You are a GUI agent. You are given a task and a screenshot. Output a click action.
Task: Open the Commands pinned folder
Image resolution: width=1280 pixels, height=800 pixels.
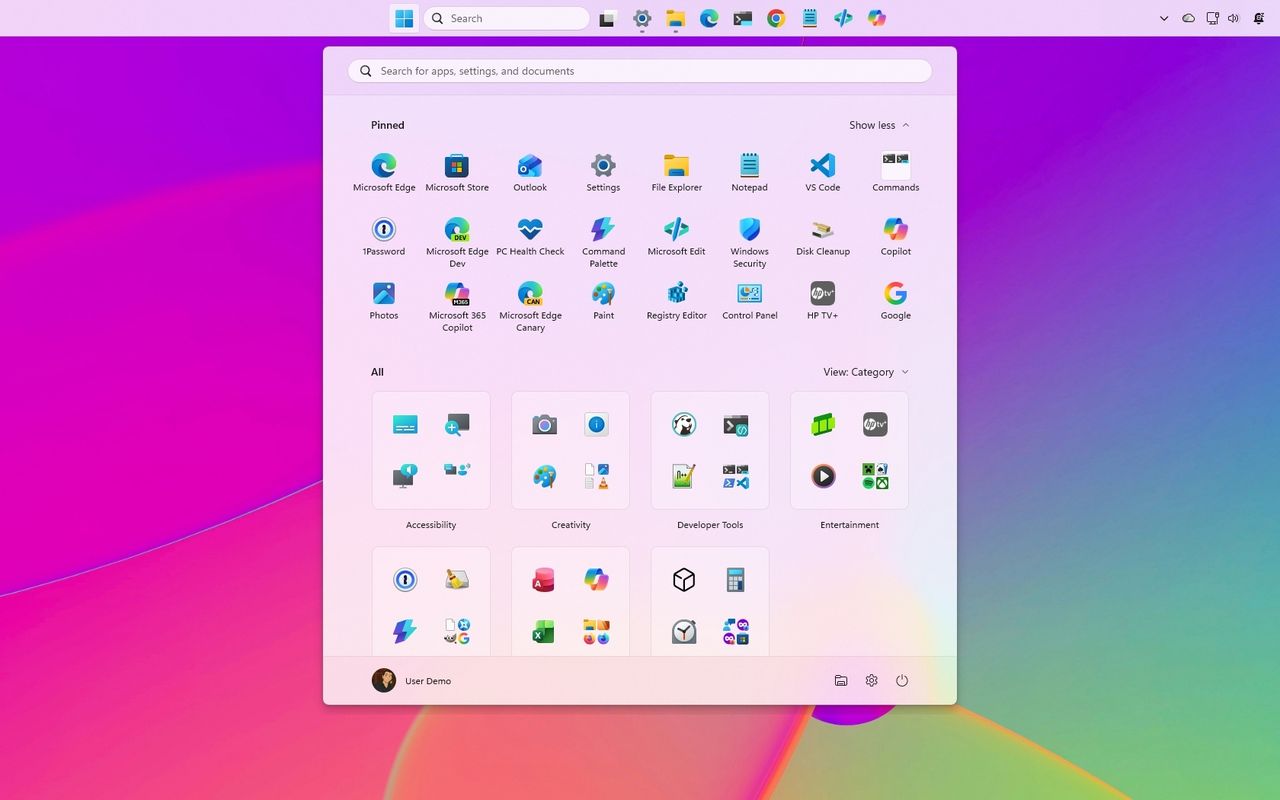click(895, 172)
